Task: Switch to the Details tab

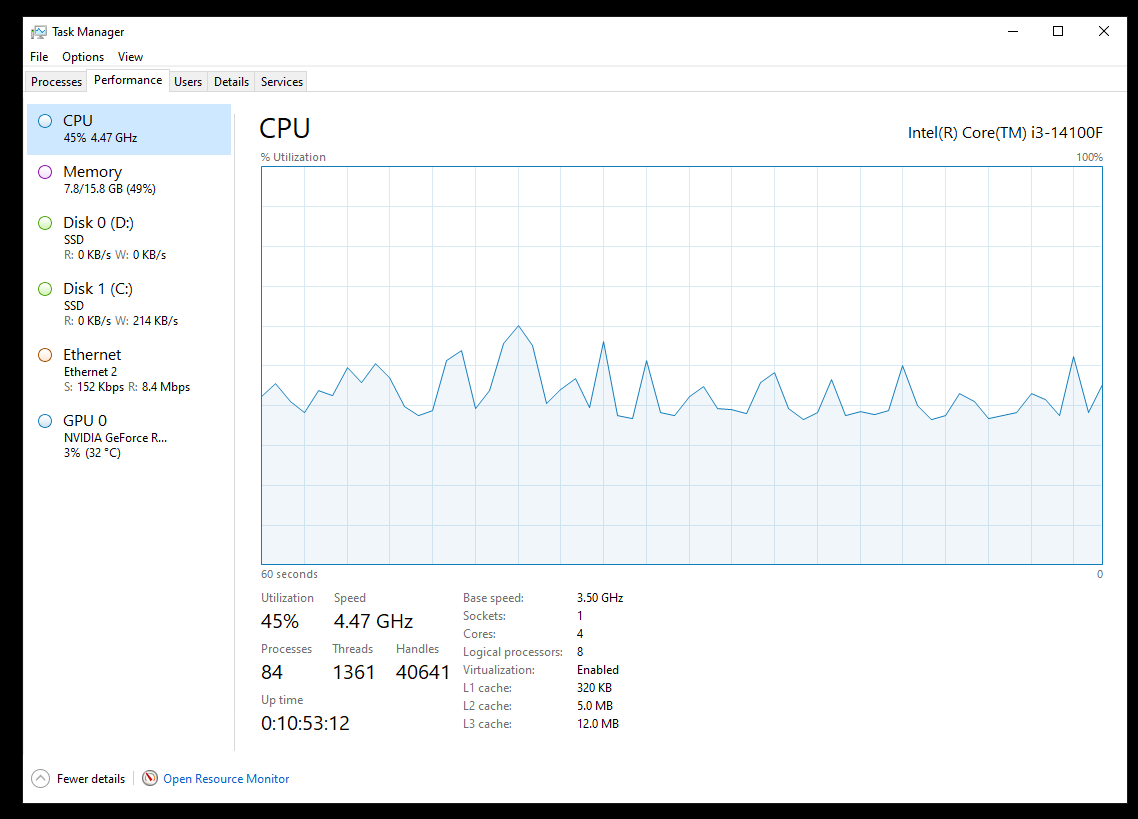Action: [232, 82]
